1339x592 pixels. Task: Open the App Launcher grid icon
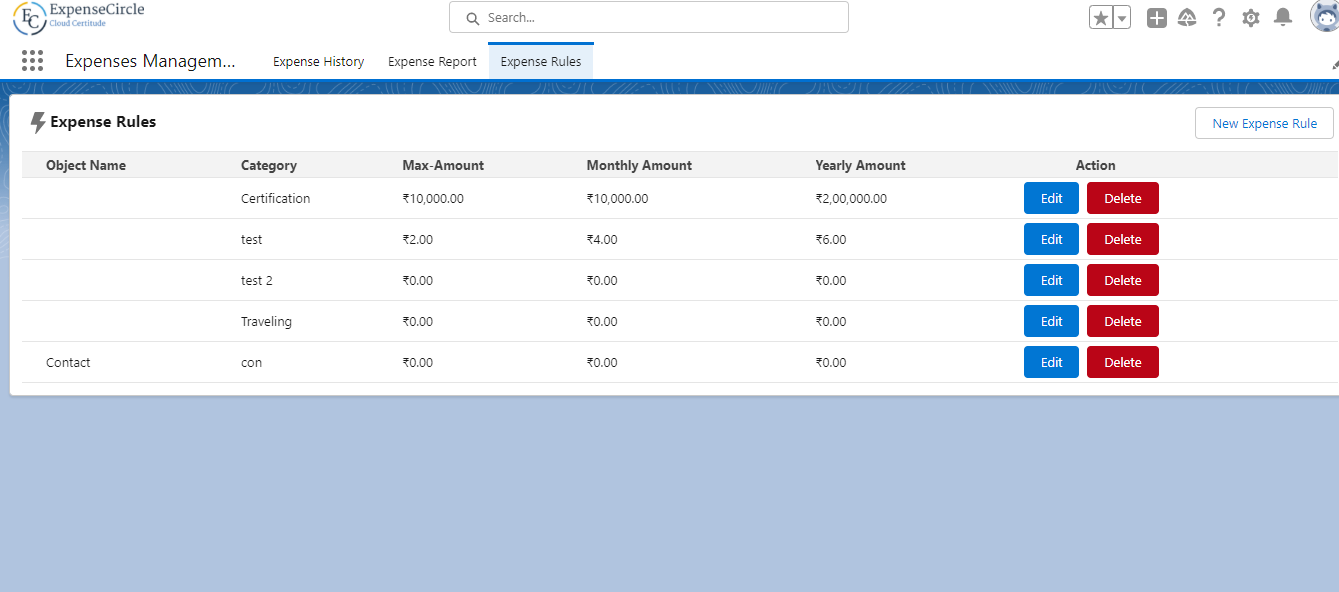pyautogui.click(x=32, y=61)
